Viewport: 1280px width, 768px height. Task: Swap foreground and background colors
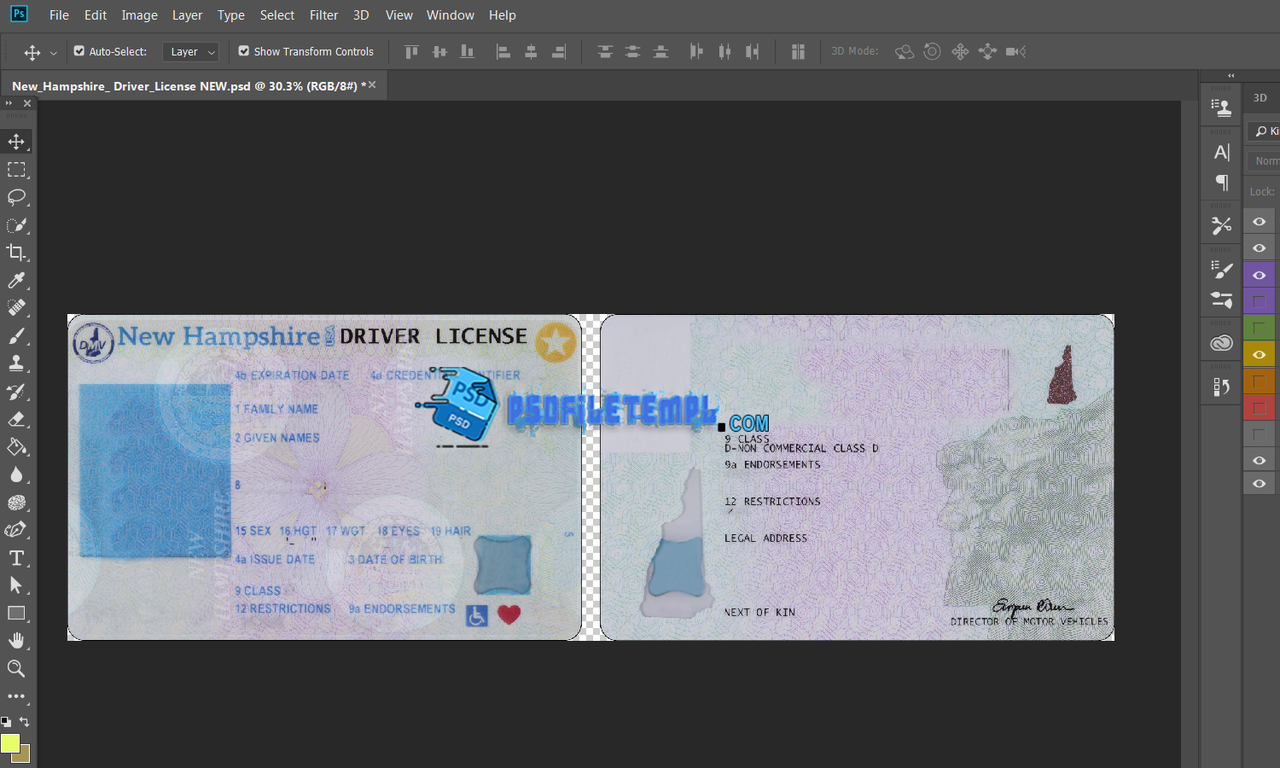tap(24, 721)
